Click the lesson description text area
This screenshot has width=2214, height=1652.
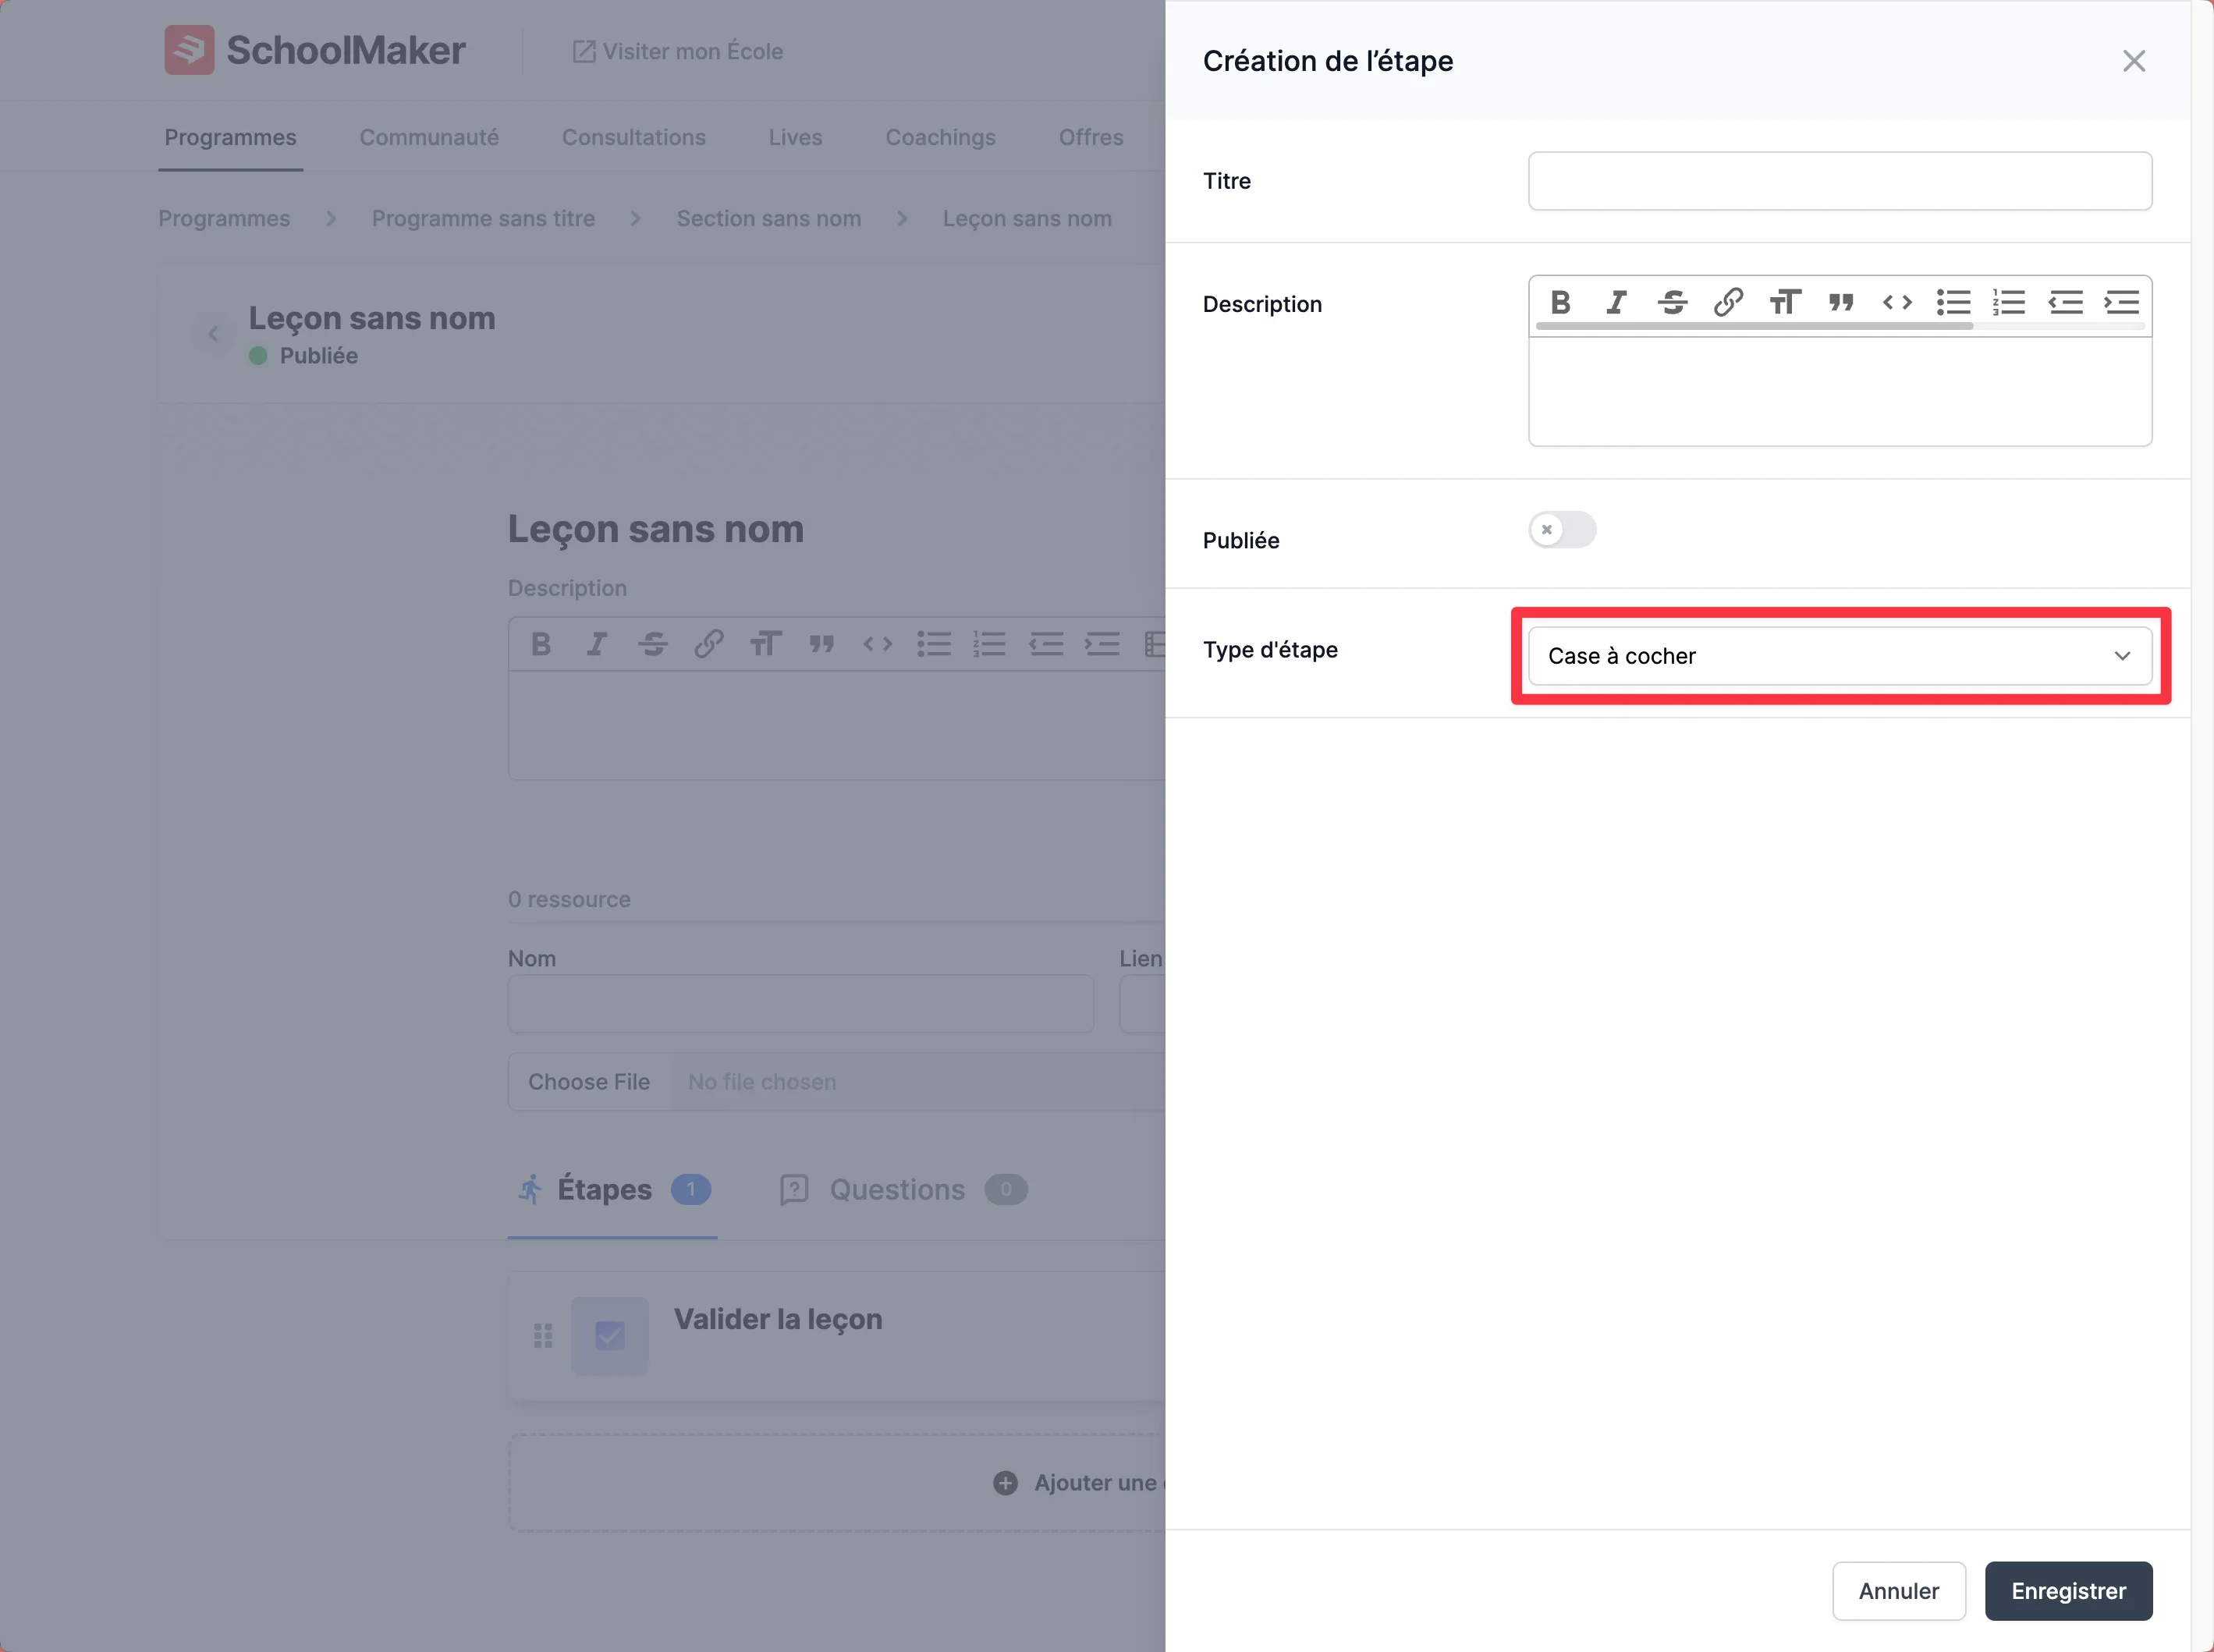[x=837, y=725]
